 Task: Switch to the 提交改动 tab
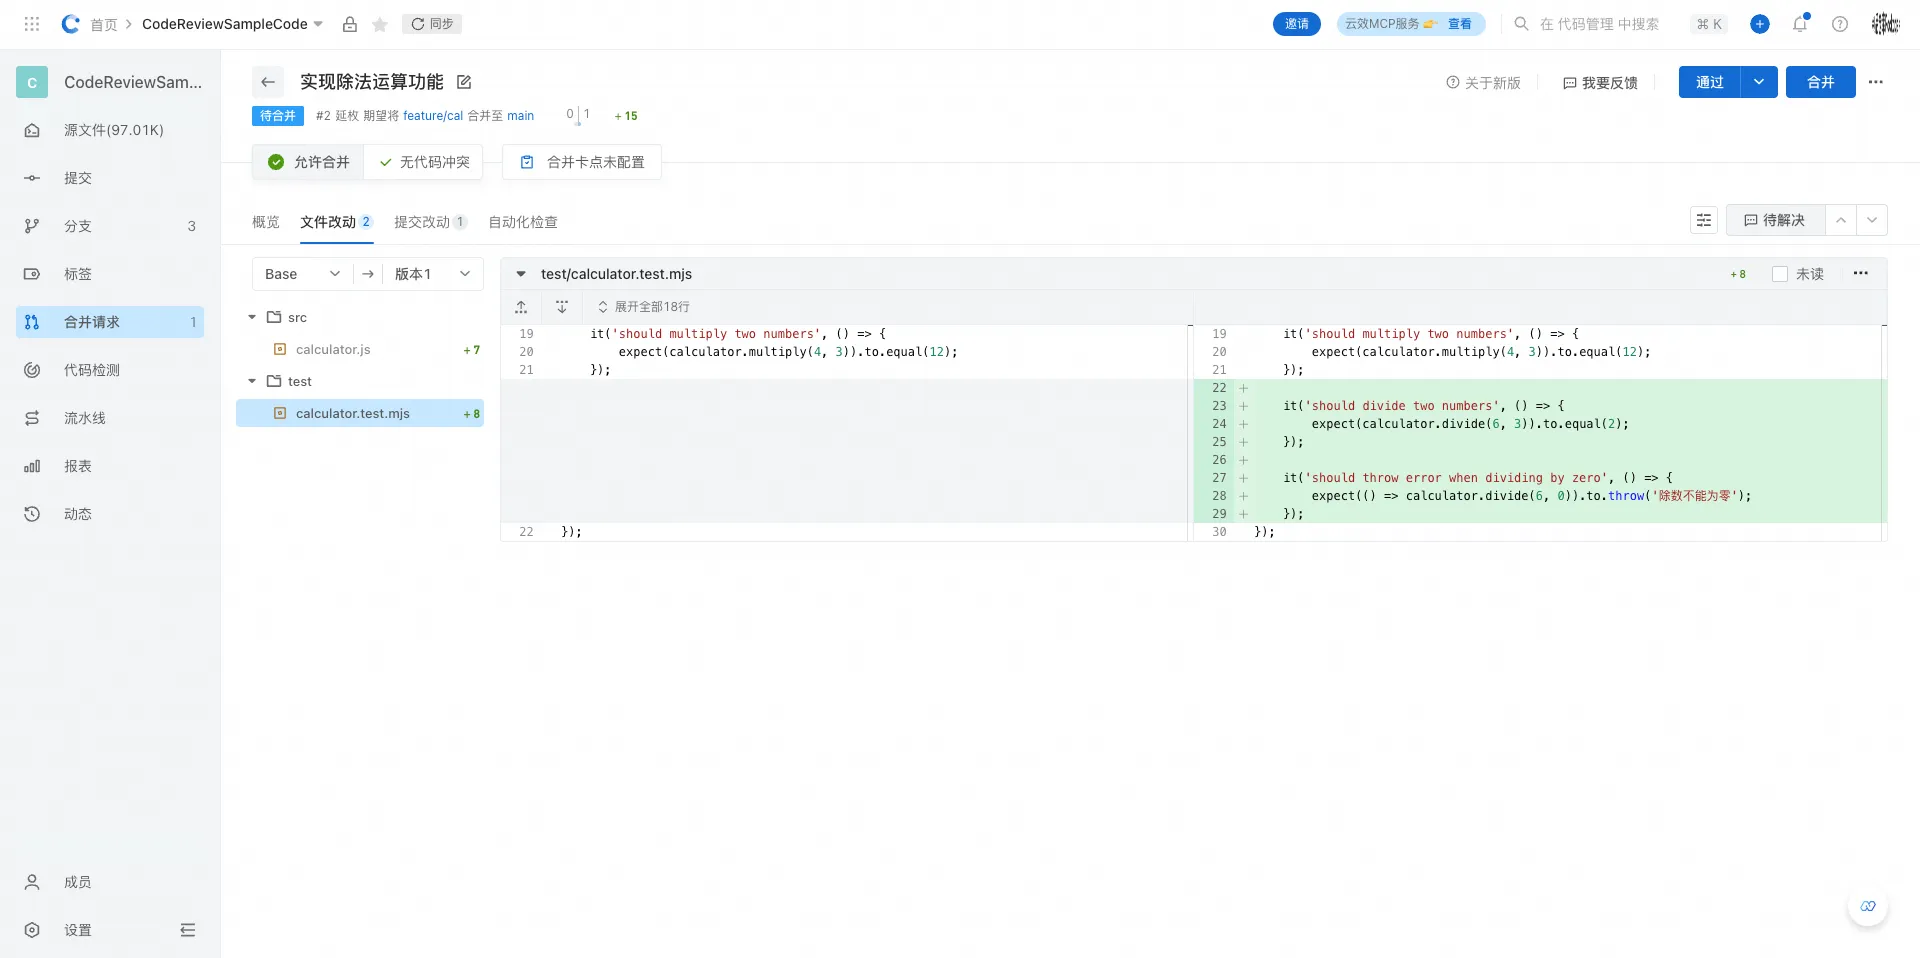coord(431,222)
